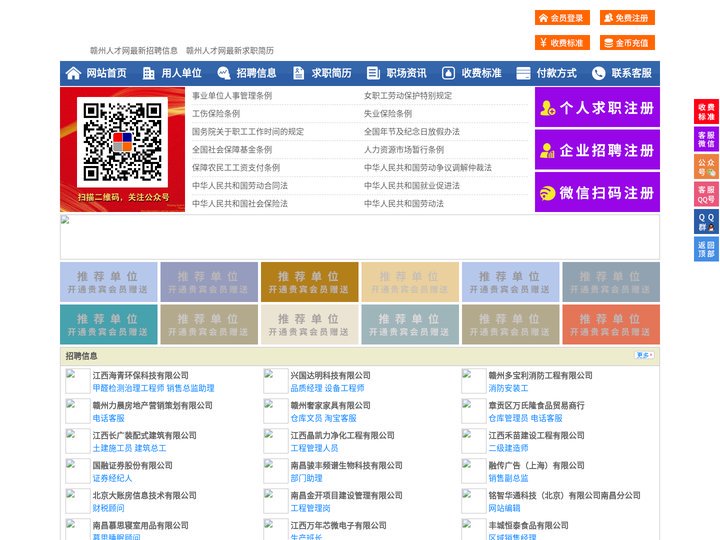The image size is (720, 540).
Task: Click the logo image for 国融证券股份有限公司
Action: [78, 471]
